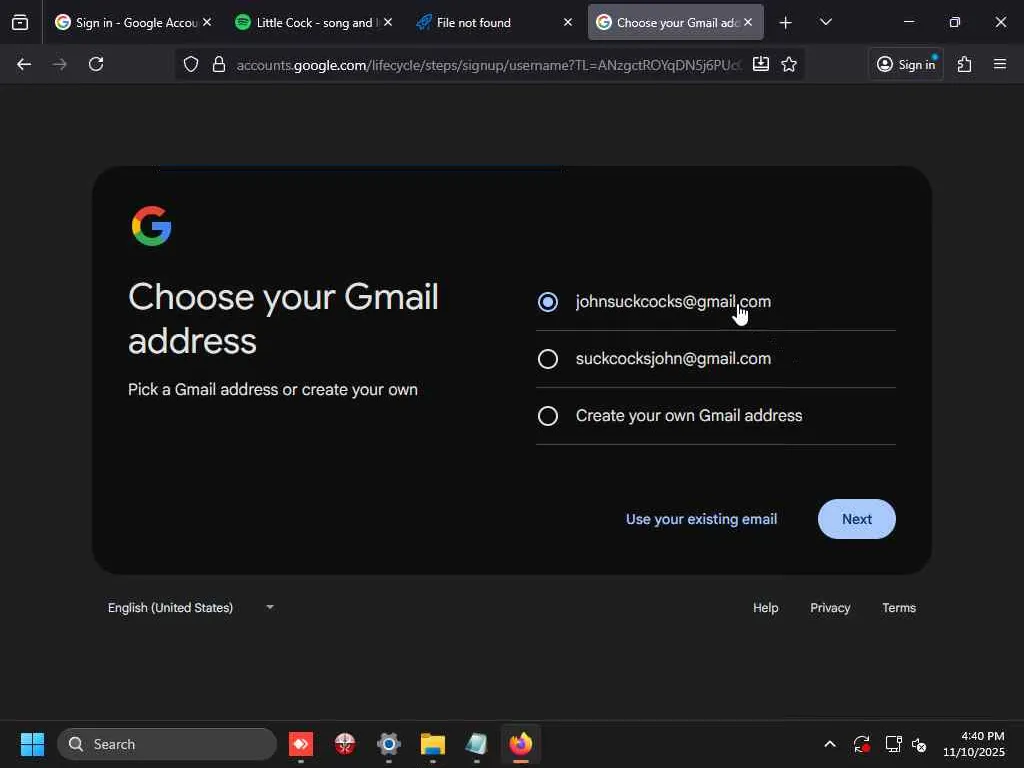Open File Explorer from the taskbar
1024x768 pixels.
click(432, 744)
